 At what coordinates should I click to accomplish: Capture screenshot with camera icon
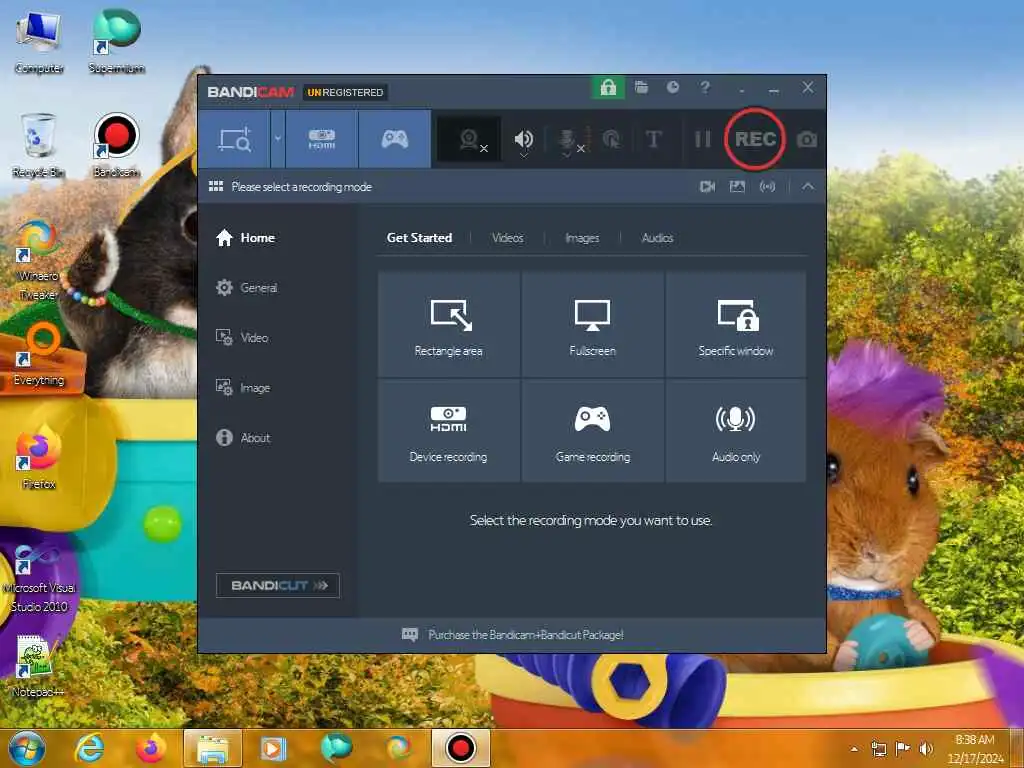coord(807,139)
